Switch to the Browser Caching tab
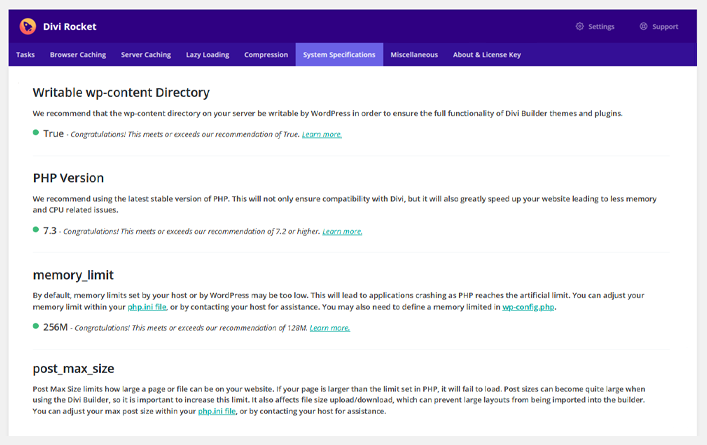The width and height of the screenshot is (707, 445). click(x=78, y=55)
